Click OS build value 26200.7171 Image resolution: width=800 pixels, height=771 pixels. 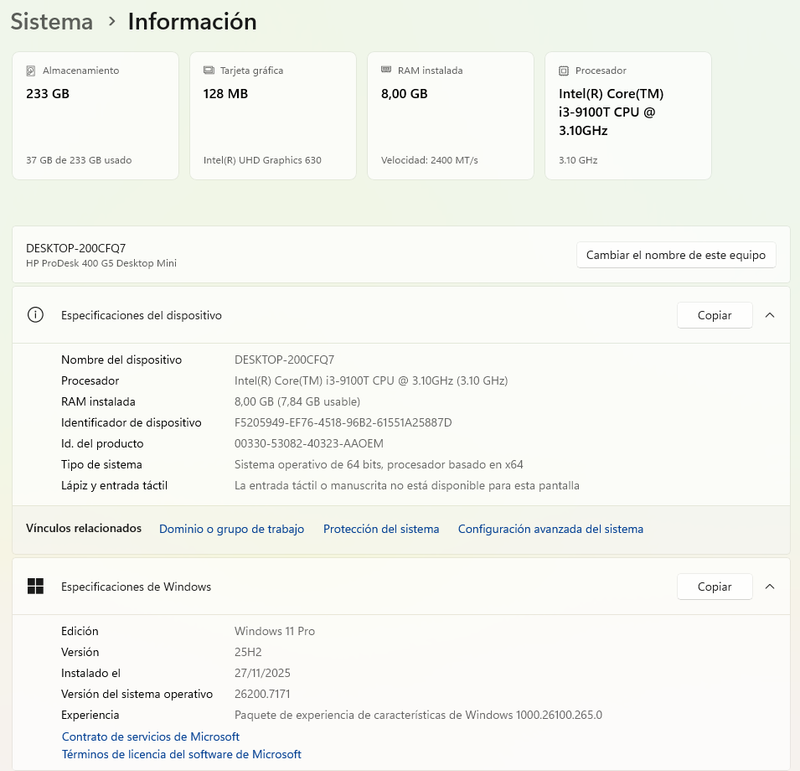point(262,694)
